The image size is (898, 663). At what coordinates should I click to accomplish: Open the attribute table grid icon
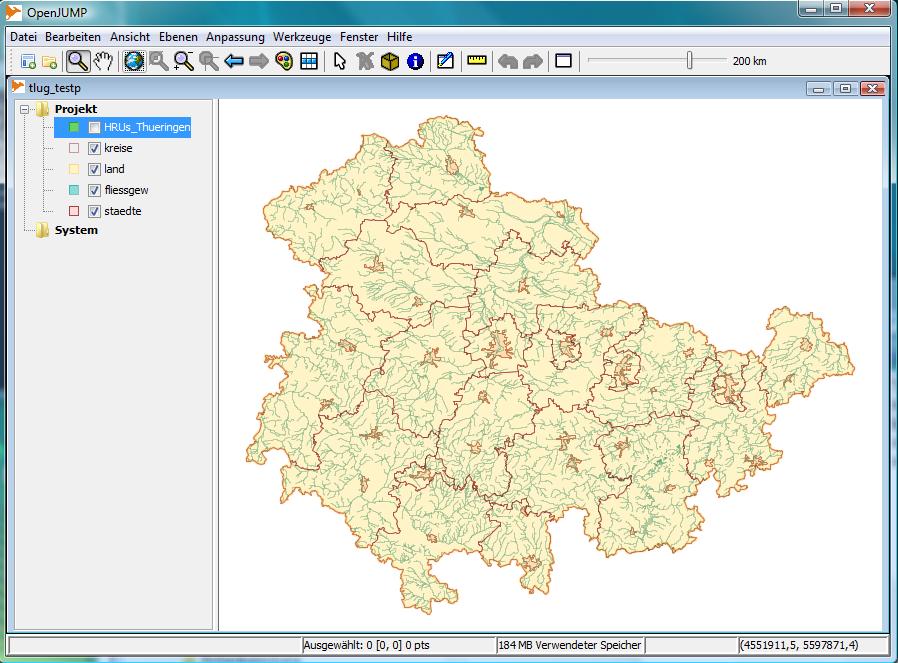pos(309,61)
